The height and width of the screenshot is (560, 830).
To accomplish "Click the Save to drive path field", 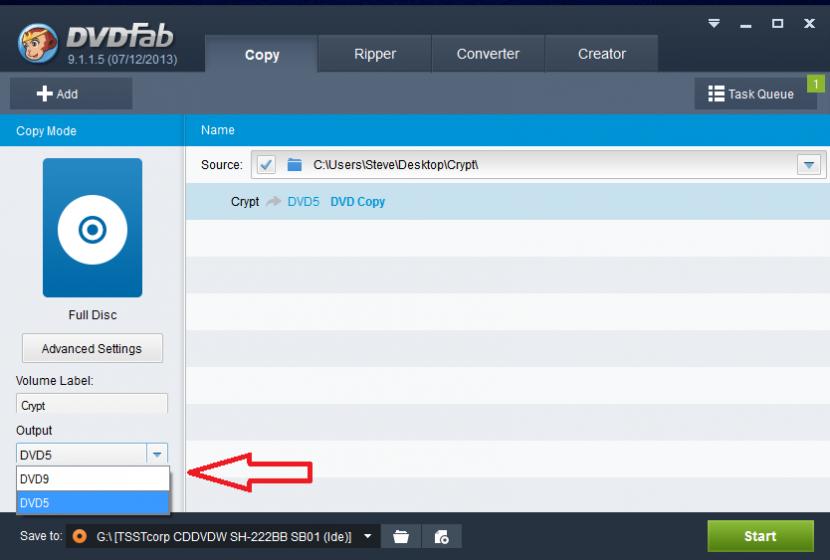I will click(223, 537).
